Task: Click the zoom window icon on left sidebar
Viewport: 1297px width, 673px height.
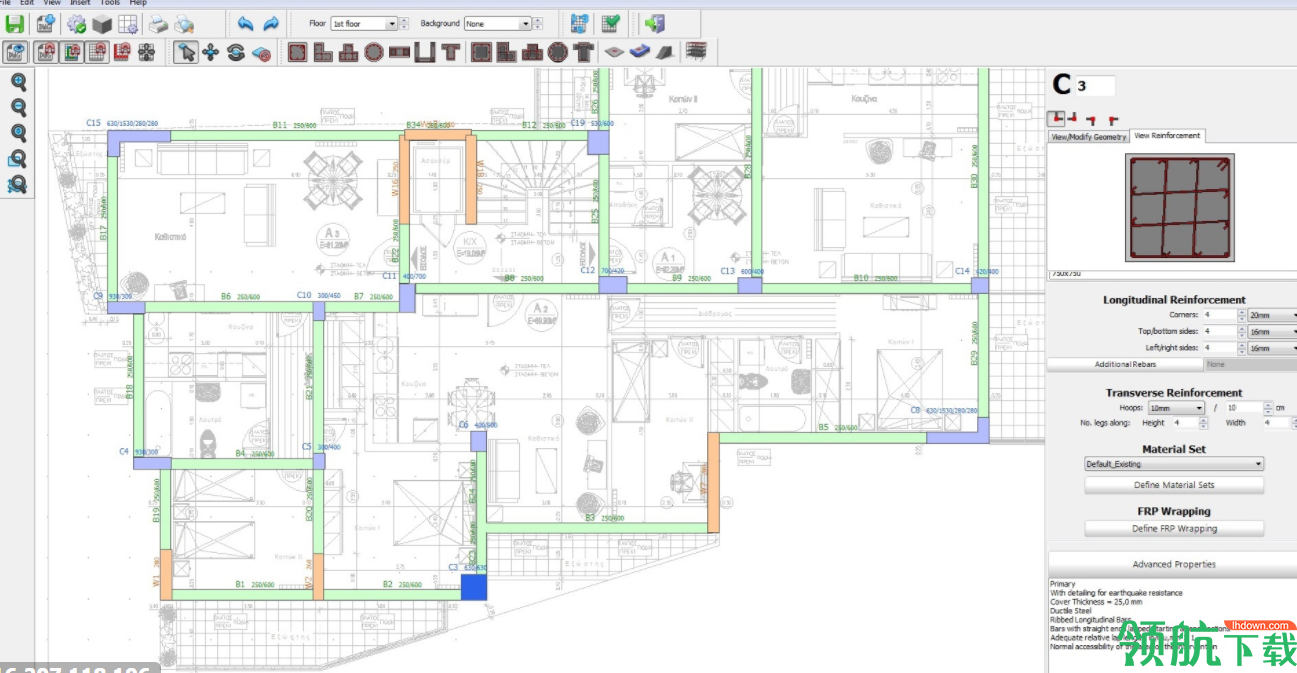Action: 17,159
